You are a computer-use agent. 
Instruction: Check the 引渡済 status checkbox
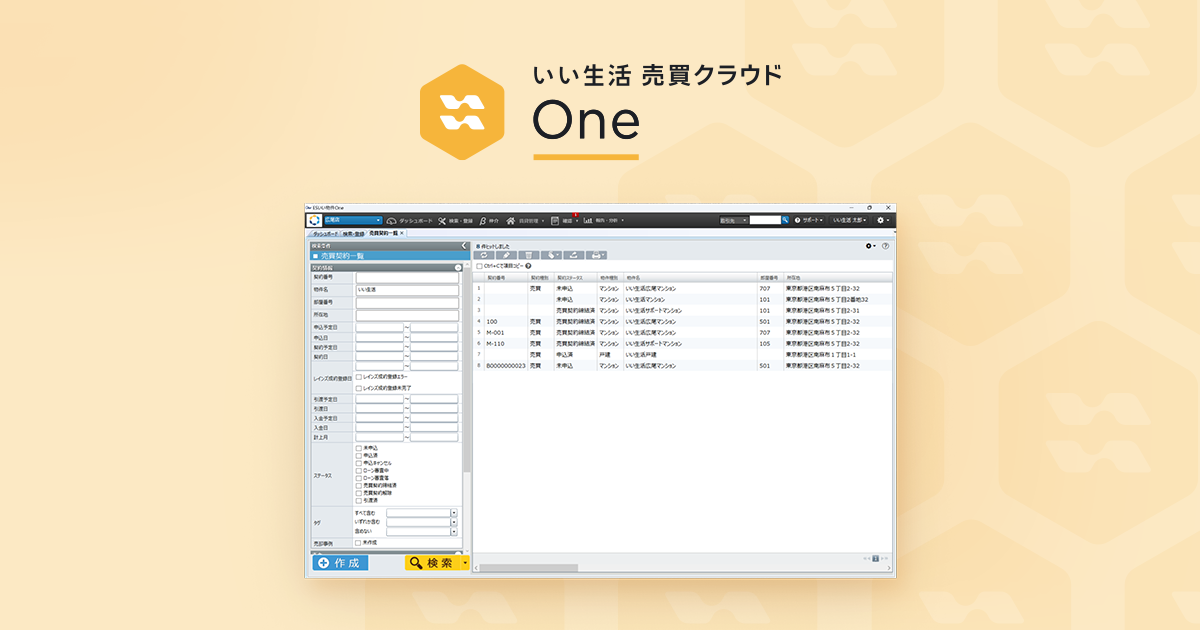point(358,501)
